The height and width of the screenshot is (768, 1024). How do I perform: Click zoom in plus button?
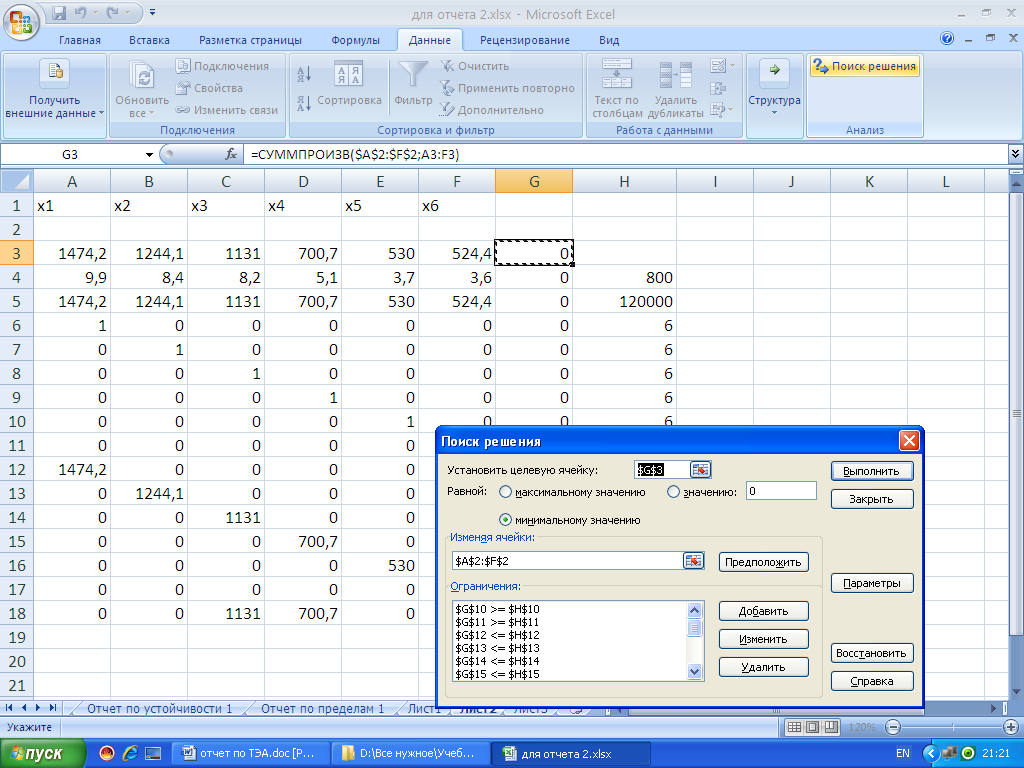(x=1010, y=727)
